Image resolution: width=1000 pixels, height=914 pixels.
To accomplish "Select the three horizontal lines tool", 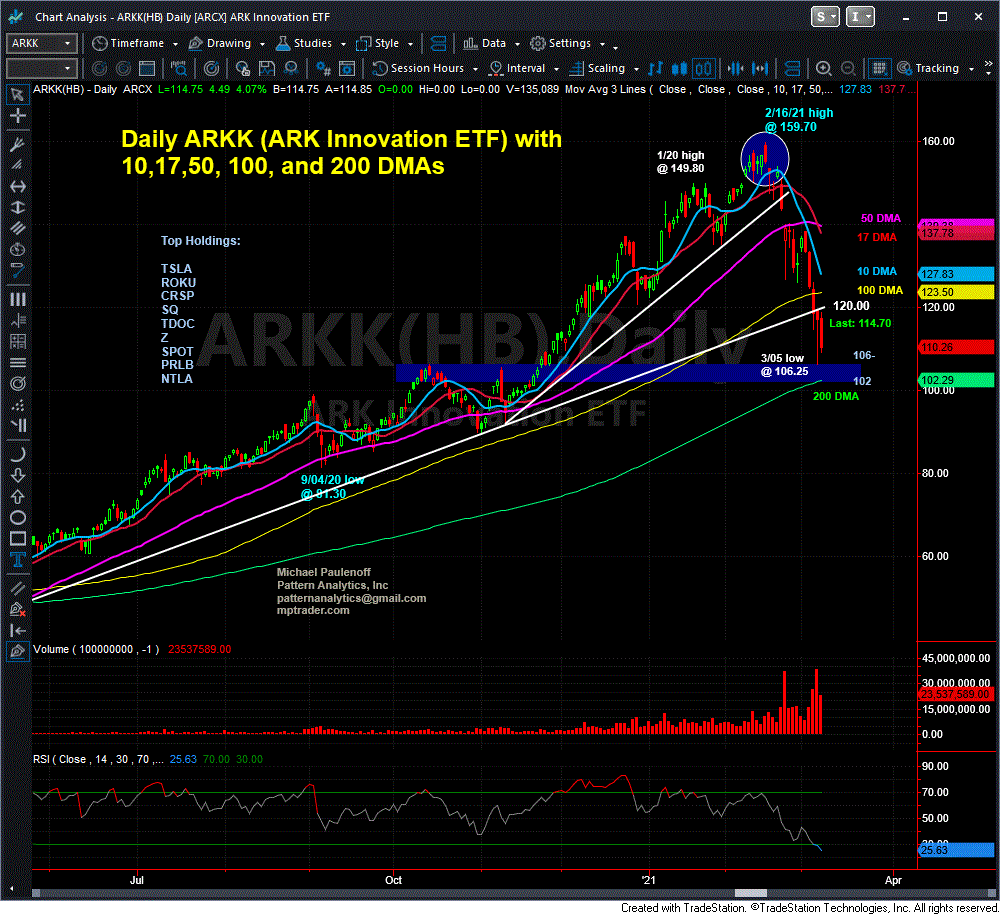I will point(17,362).
